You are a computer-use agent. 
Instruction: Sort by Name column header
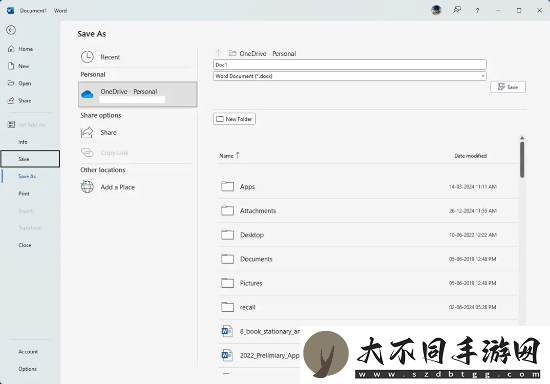pos(229,156)
